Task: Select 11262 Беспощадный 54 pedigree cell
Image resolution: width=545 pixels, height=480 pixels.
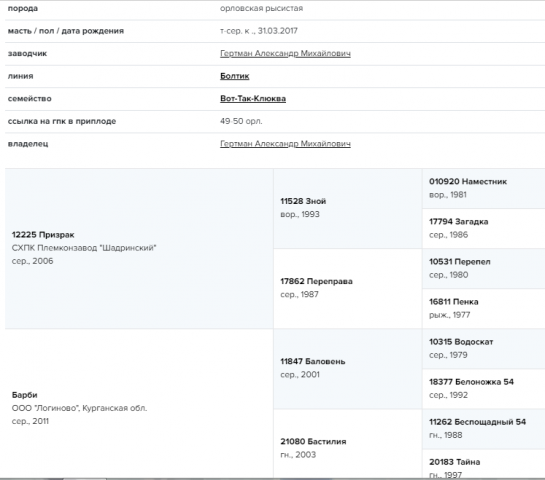Action: pos(483,429)
